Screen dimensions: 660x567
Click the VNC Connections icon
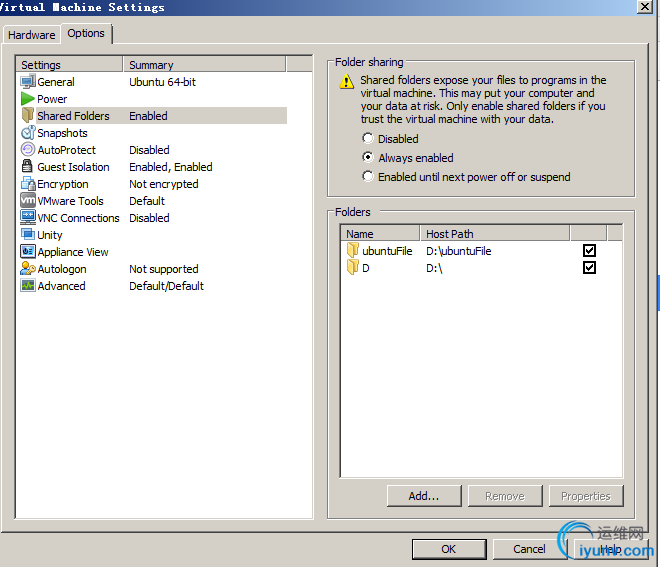click(x=28, y=217)
